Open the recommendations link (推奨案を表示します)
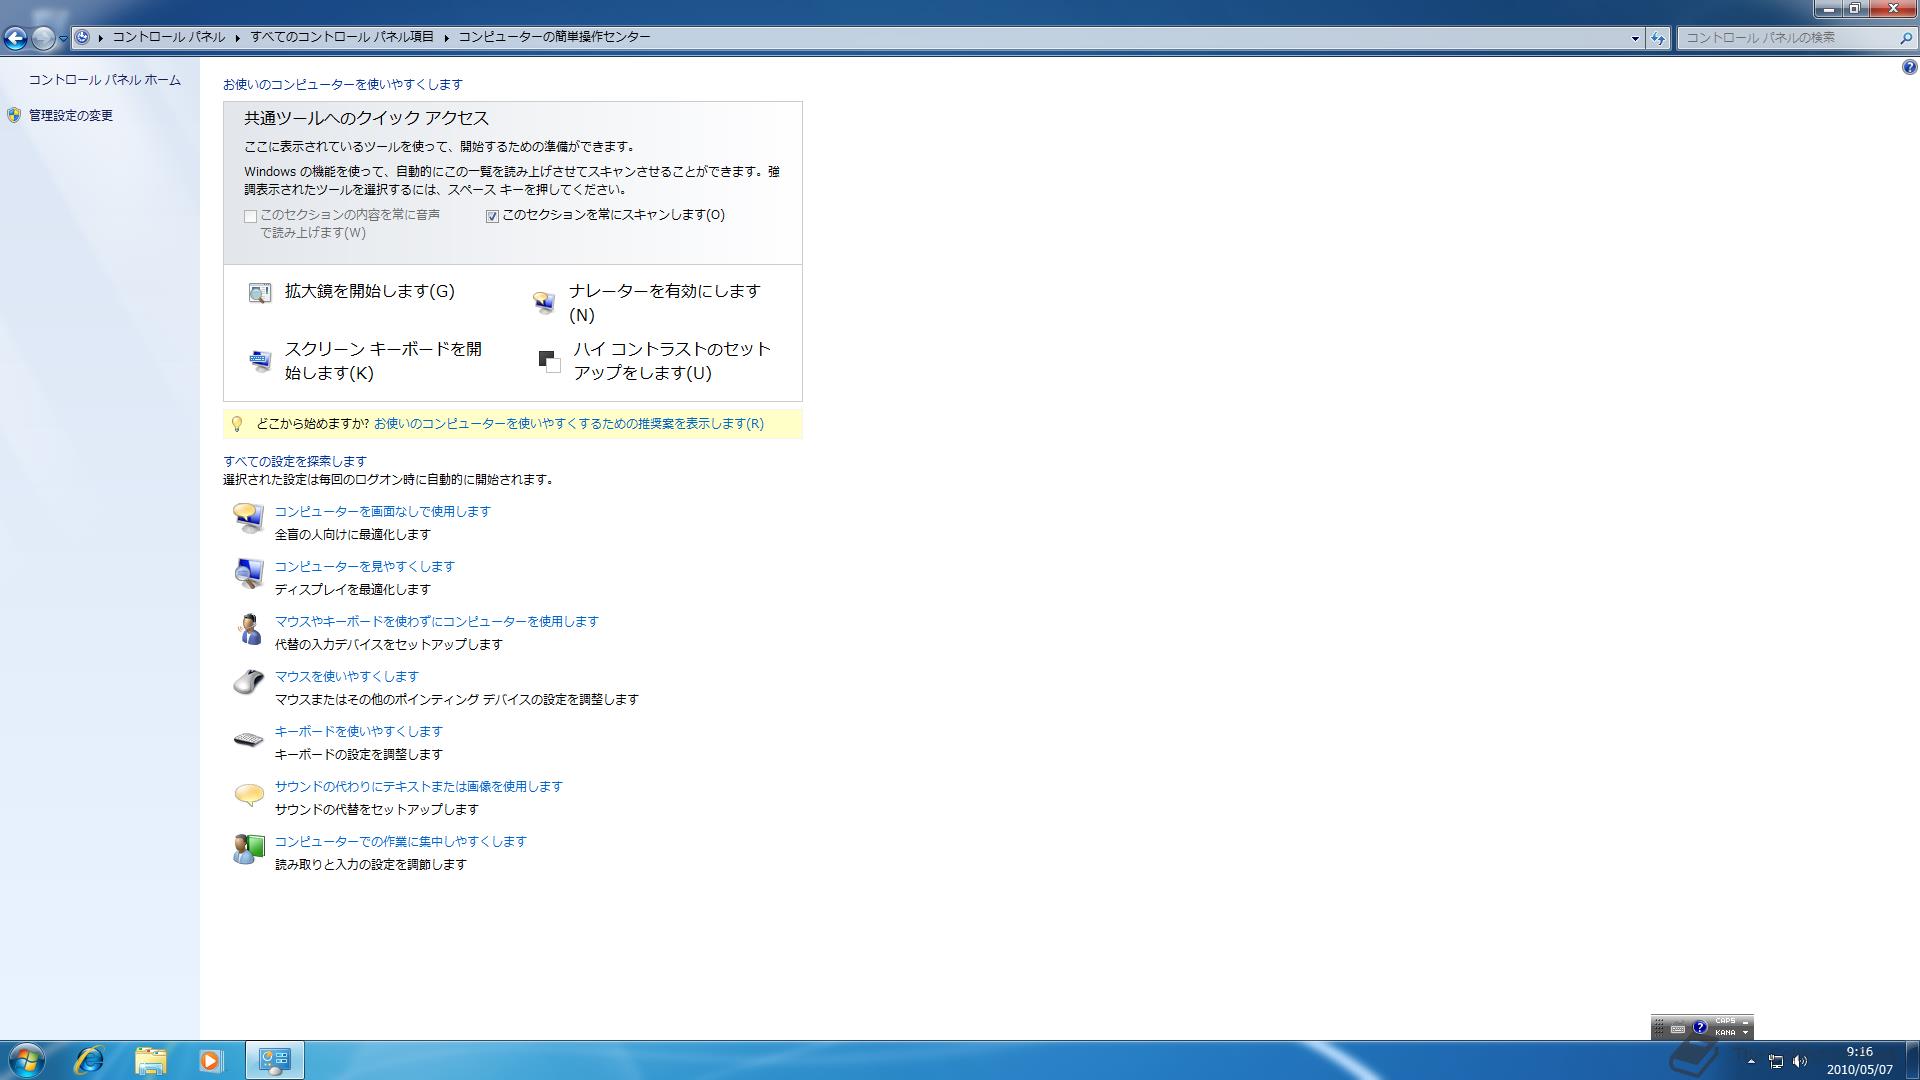1920x1080 pixels. 568,424
